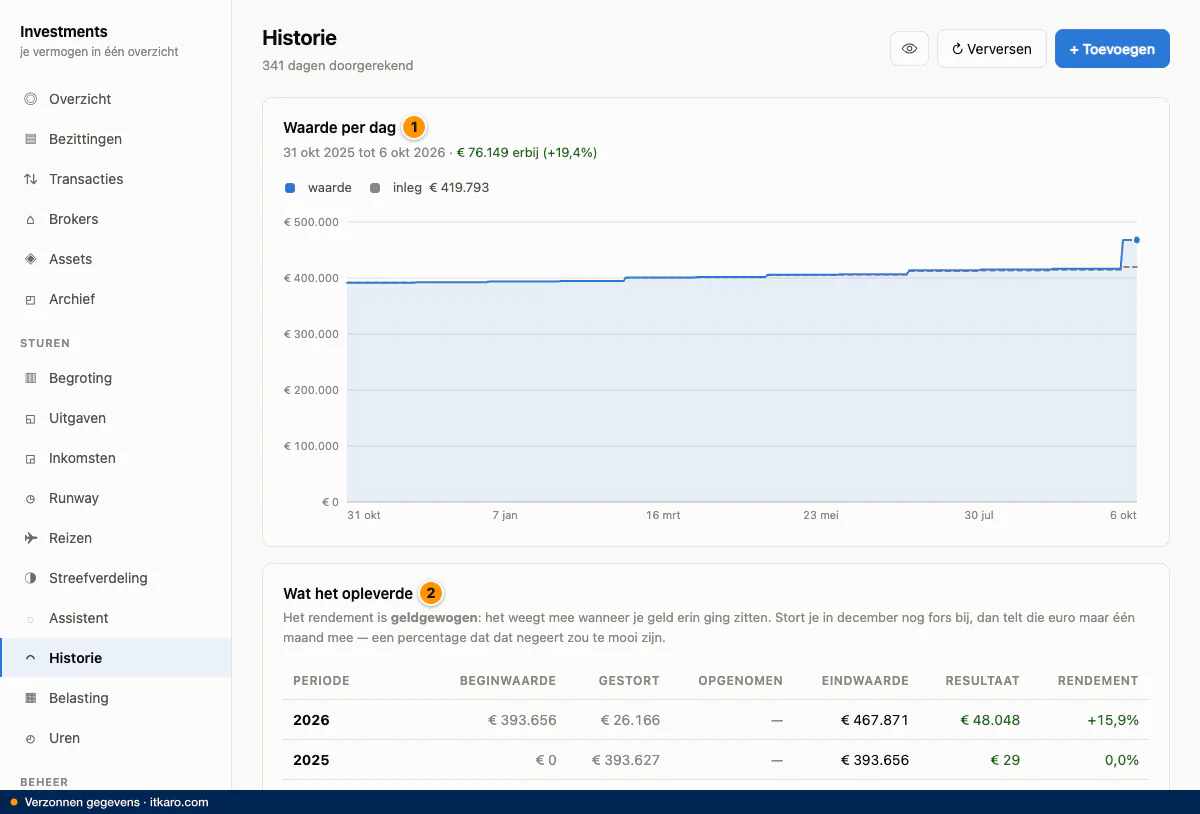1200x814 pixels.
Task: Open the Belasting page
Action: pyautogui.click(x=116, y=698)
